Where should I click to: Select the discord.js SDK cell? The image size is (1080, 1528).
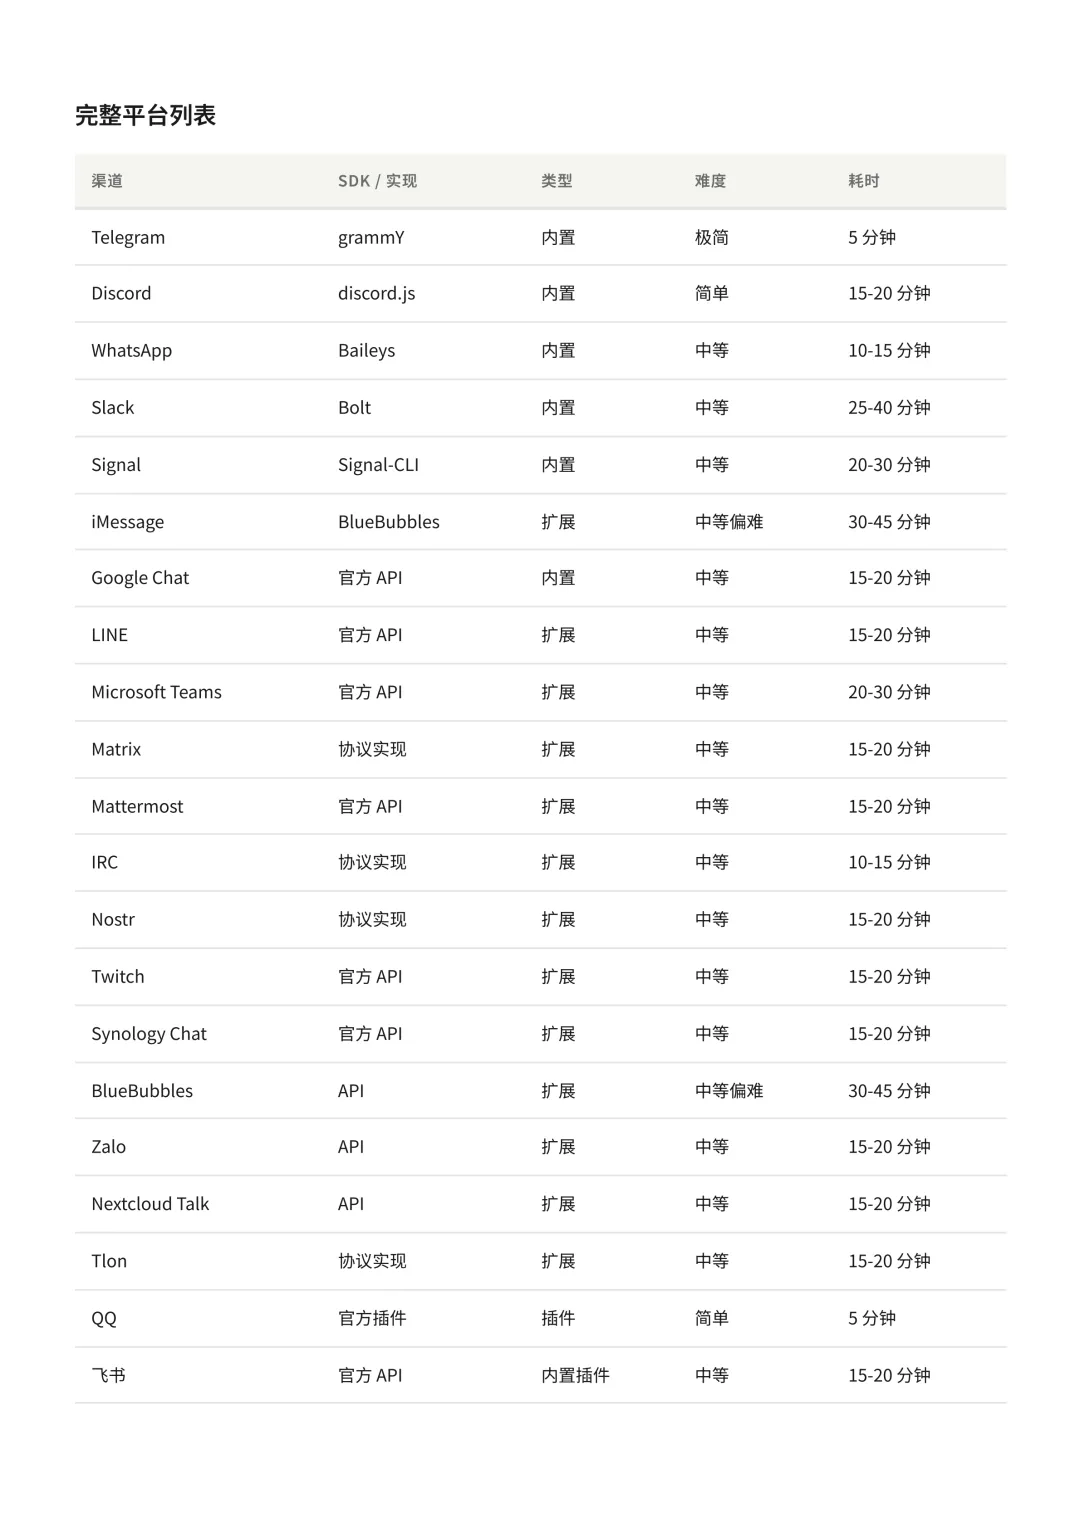(x=376, y=294)
